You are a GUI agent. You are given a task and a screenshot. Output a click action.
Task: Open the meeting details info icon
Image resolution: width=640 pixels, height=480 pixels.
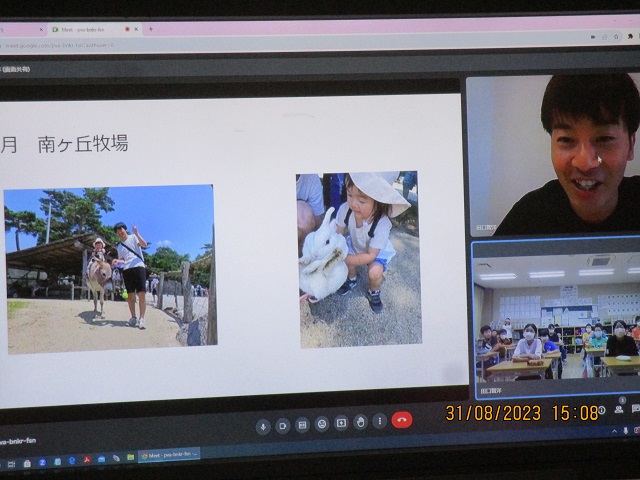(x=602, y=409)
